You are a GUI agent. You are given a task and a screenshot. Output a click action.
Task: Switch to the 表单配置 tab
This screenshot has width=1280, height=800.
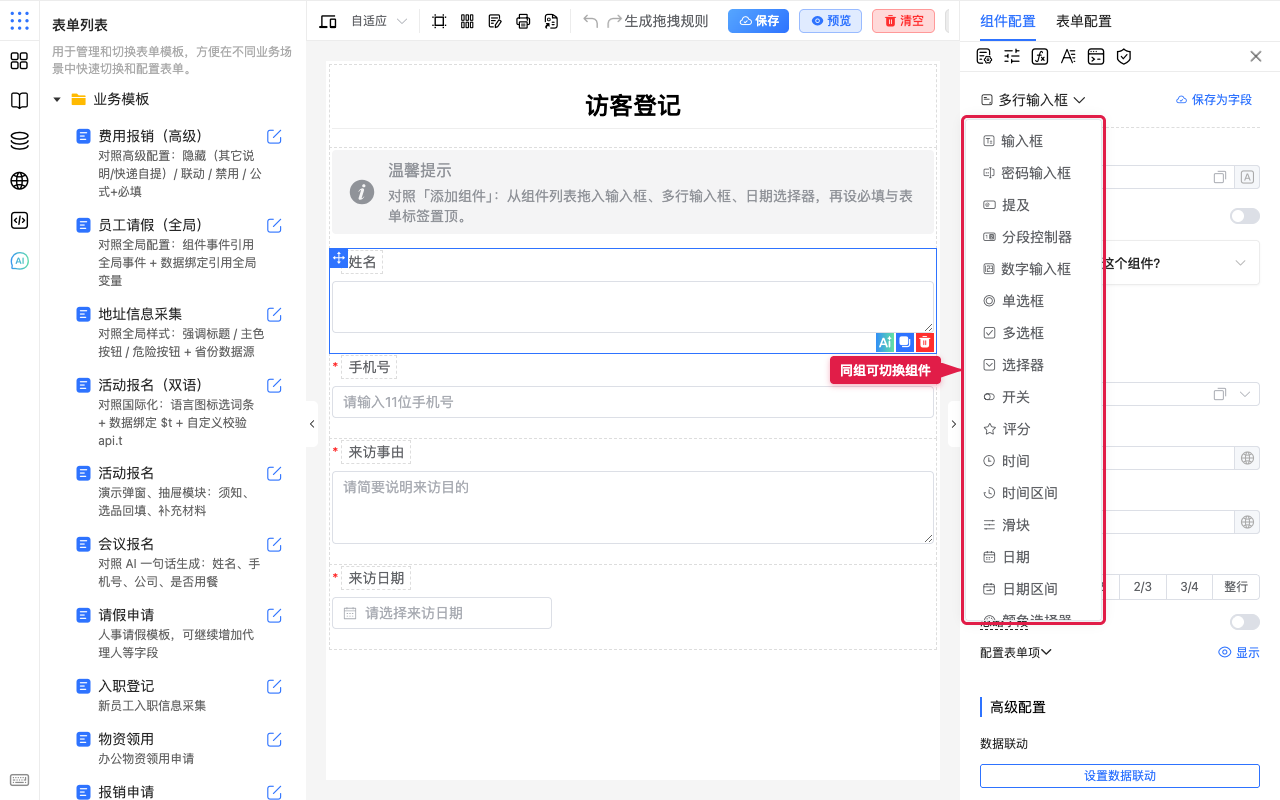tap(1083, 21)
